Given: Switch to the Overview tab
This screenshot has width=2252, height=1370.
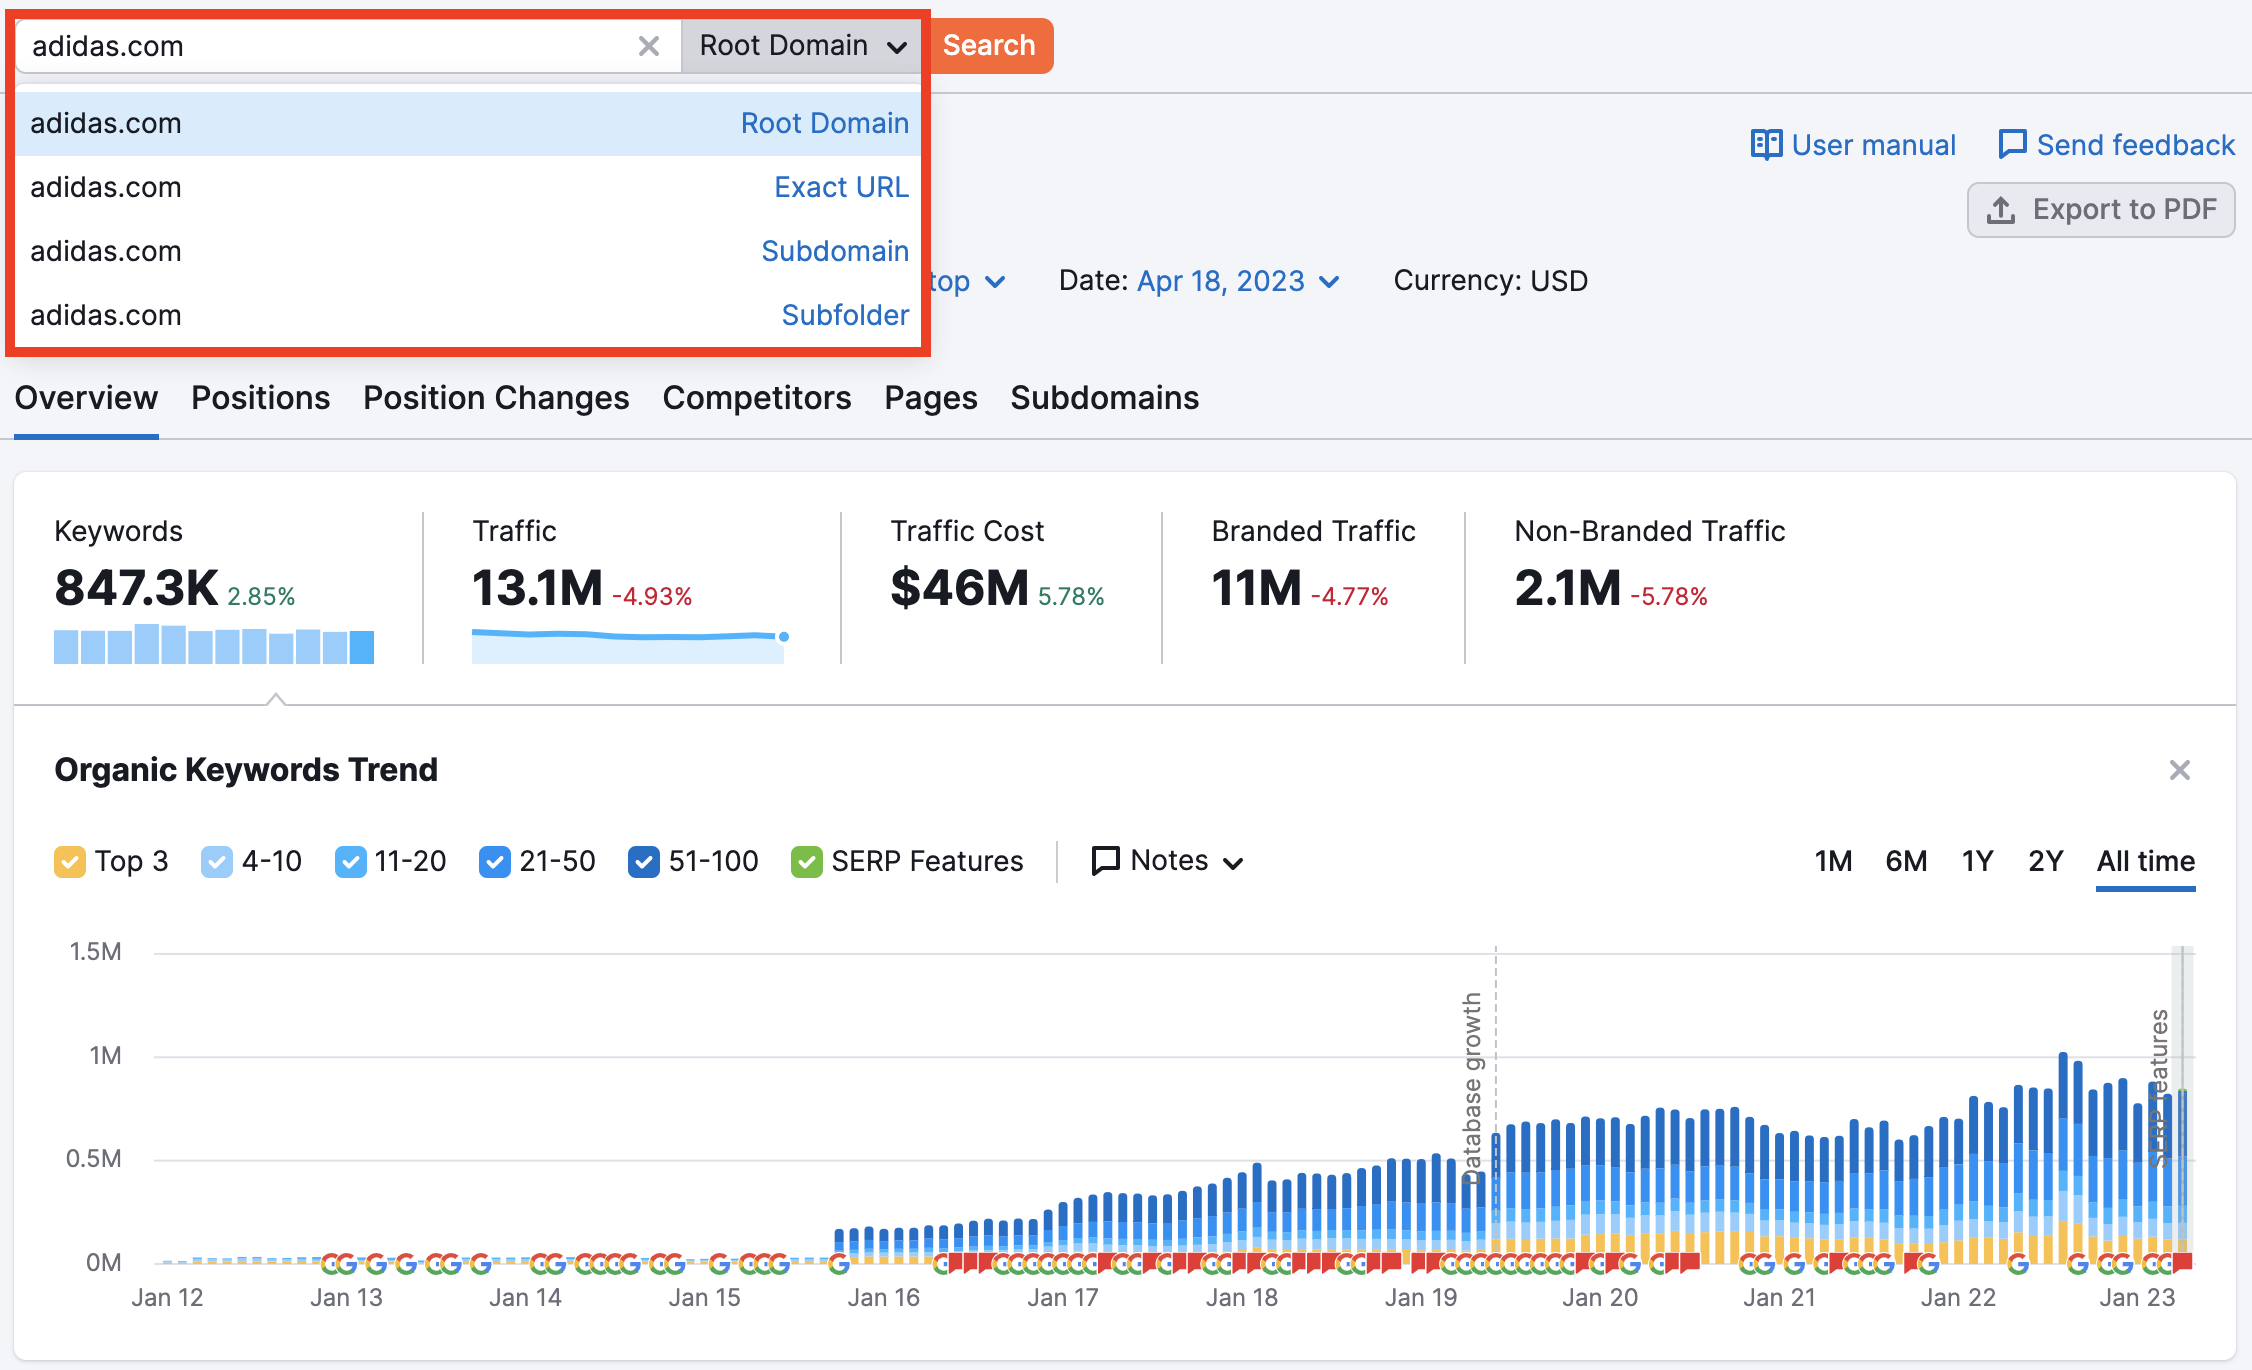Looking at the screenshot, I should 86,398.
